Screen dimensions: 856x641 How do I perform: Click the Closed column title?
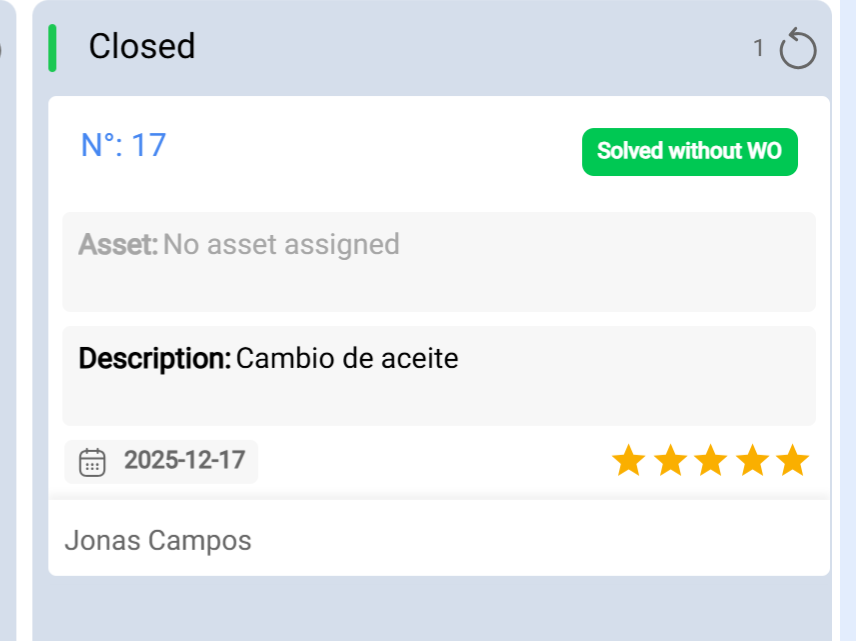[142, 47]
